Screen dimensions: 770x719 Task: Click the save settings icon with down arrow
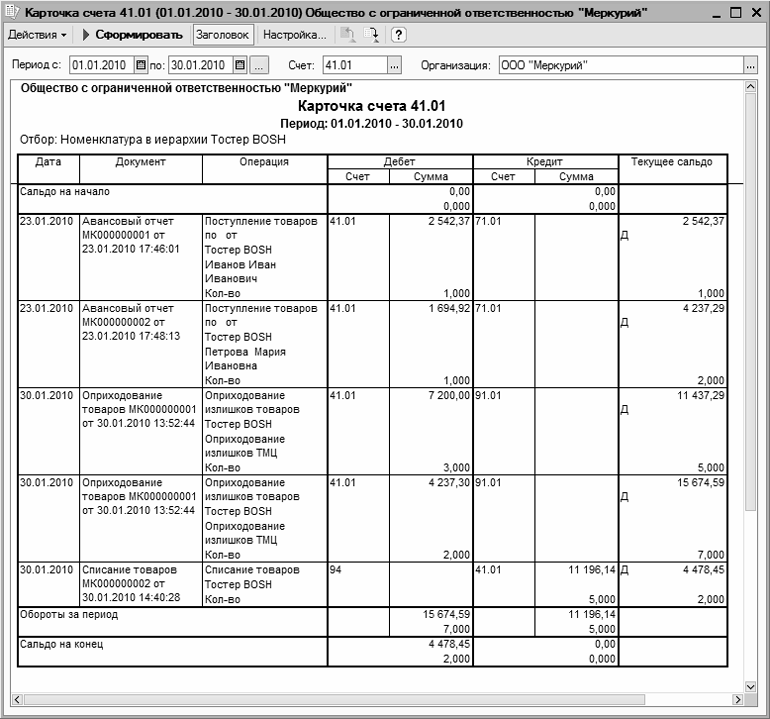coord(371,35)
